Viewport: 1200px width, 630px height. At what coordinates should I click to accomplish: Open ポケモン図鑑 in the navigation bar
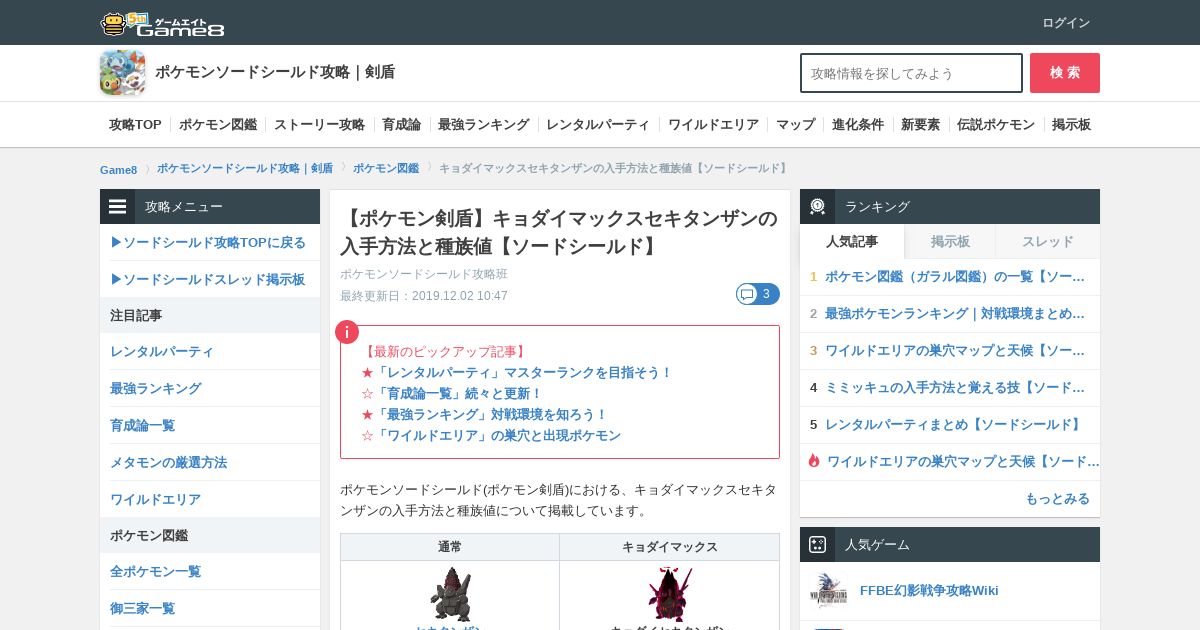coord(218,125)
